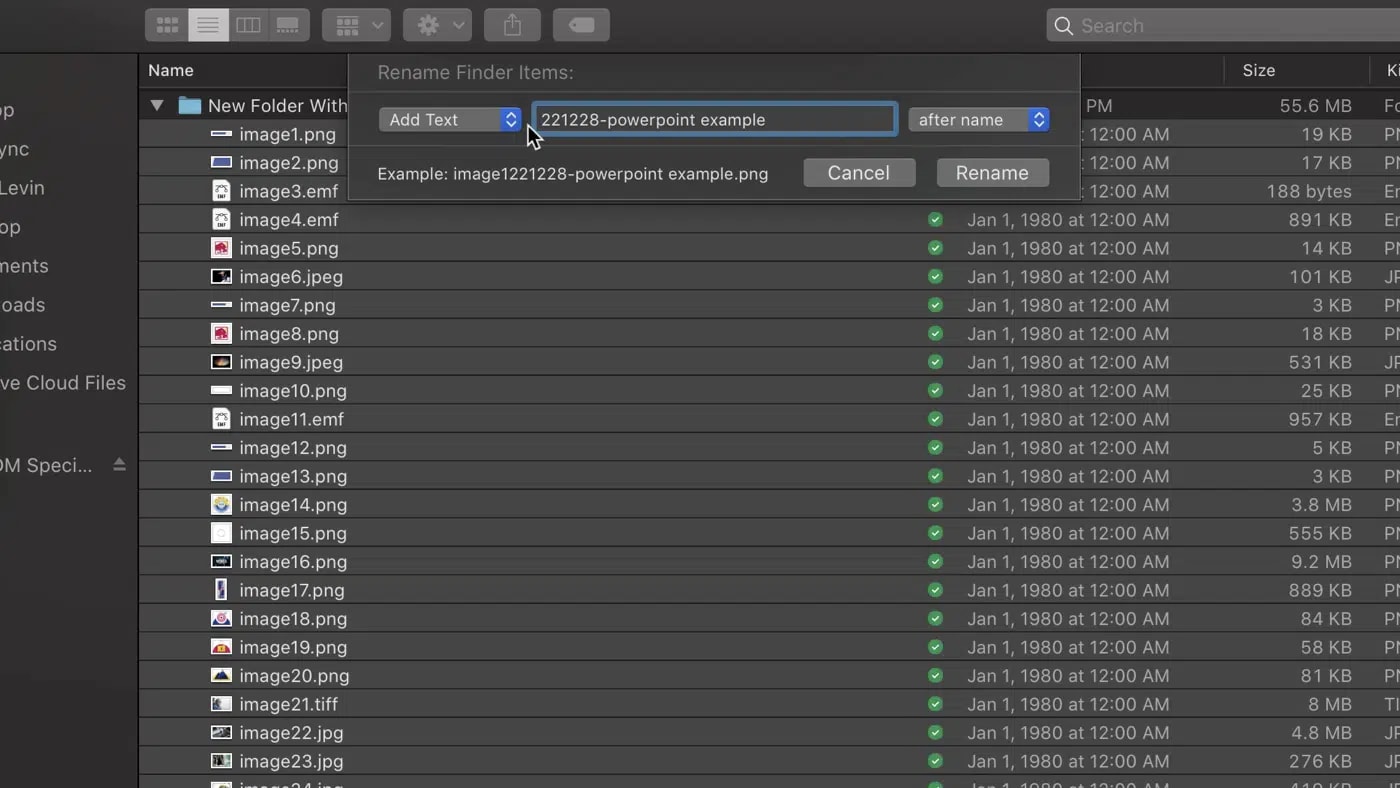Image resolution: width=1400 pixels, height=788 pixels.
Task: Open the after name dropdown
Action: 978,119
